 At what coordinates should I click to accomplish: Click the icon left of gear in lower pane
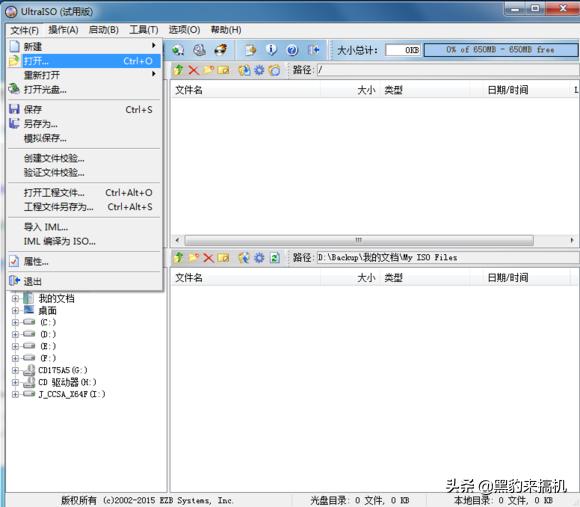[x=244, y=257]
